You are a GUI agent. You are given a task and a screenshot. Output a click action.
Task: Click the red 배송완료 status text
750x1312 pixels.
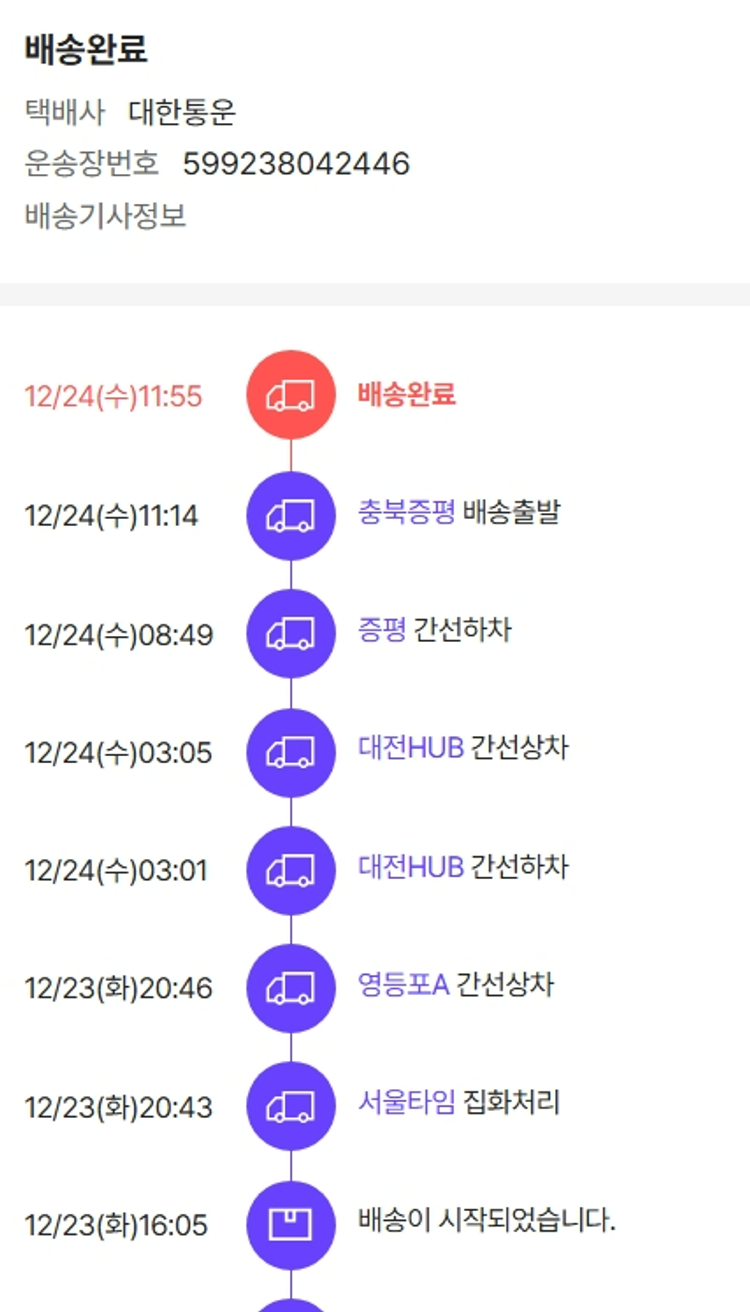pyautogui.click(x=407, y=394)
